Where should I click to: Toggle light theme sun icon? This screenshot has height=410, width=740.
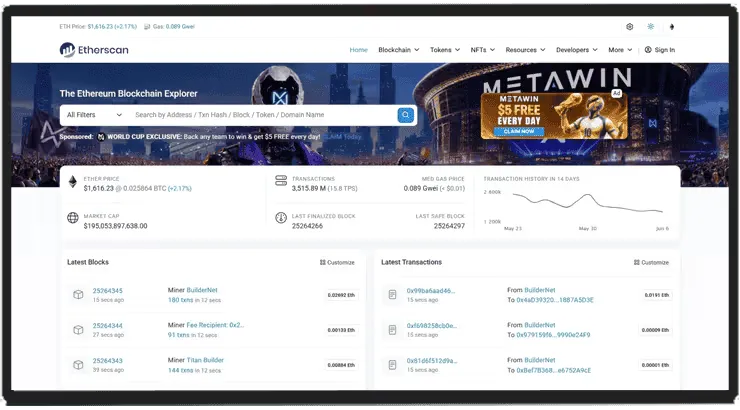(651, 27)
